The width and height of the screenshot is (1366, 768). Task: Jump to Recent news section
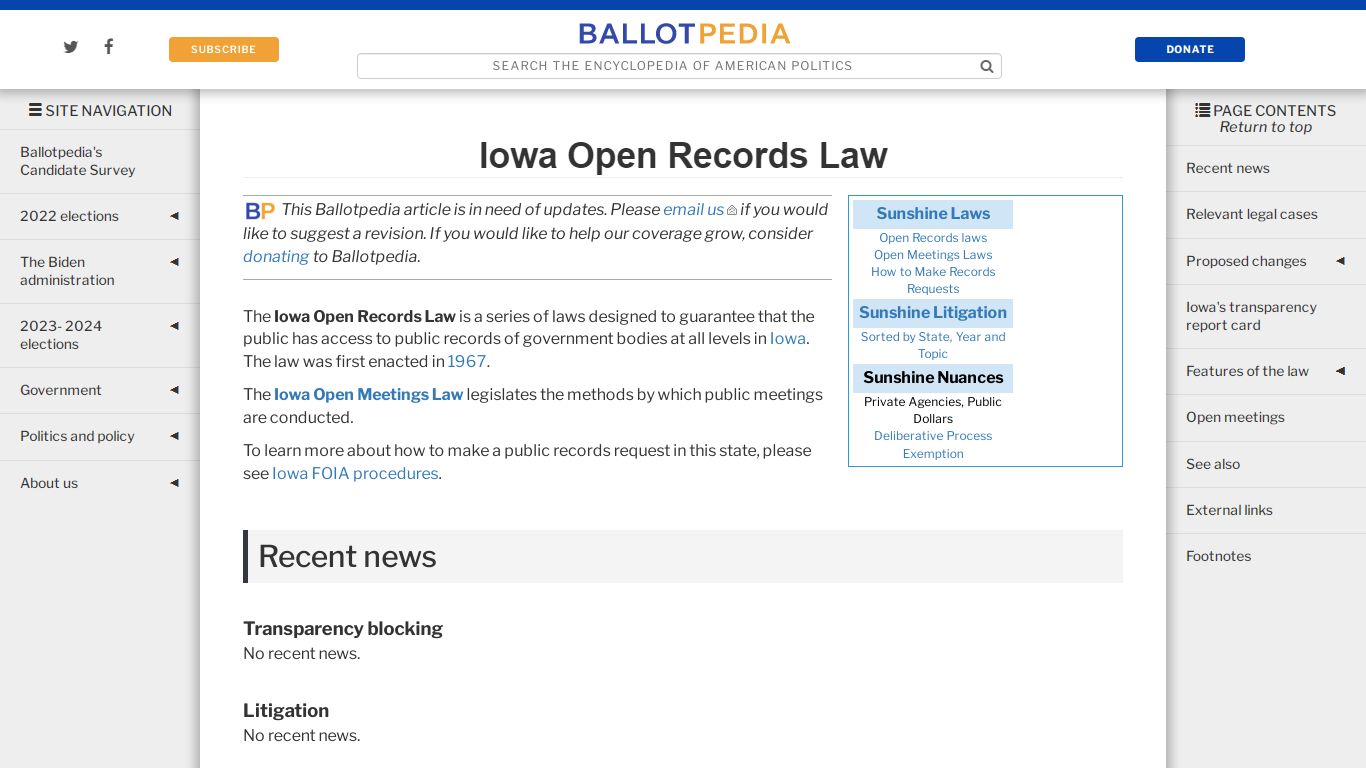(1228, 168)
